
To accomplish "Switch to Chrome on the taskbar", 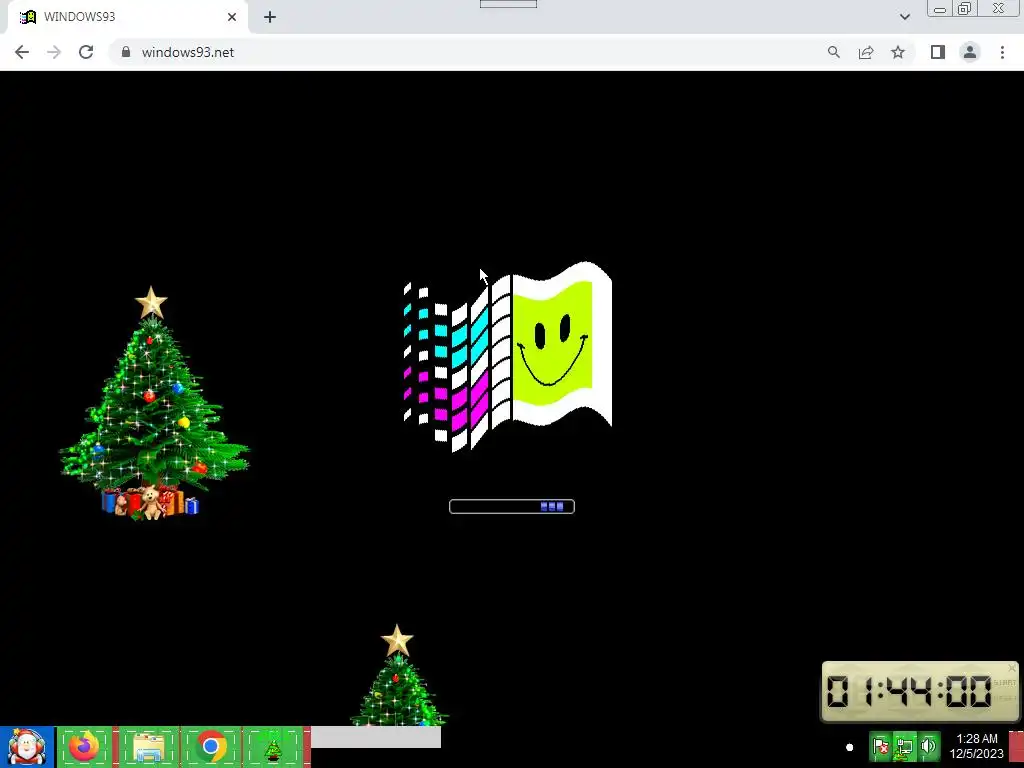I will tap(211, 747).
